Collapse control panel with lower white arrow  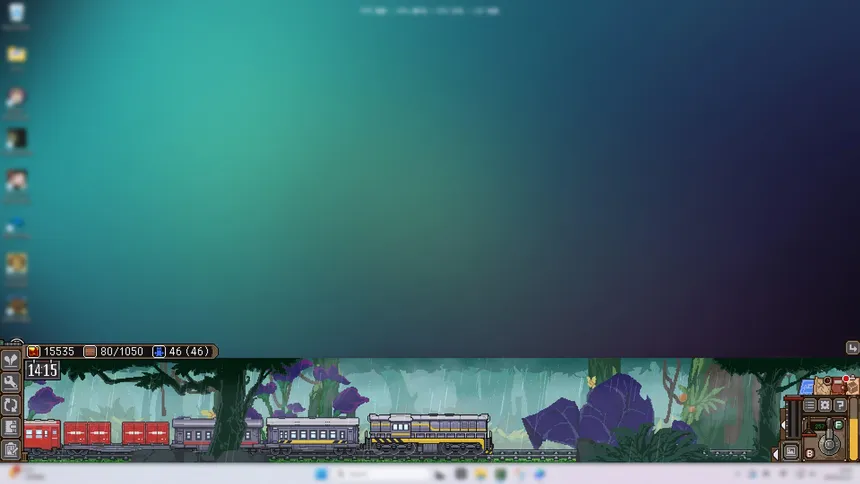(x=776, y=454)
